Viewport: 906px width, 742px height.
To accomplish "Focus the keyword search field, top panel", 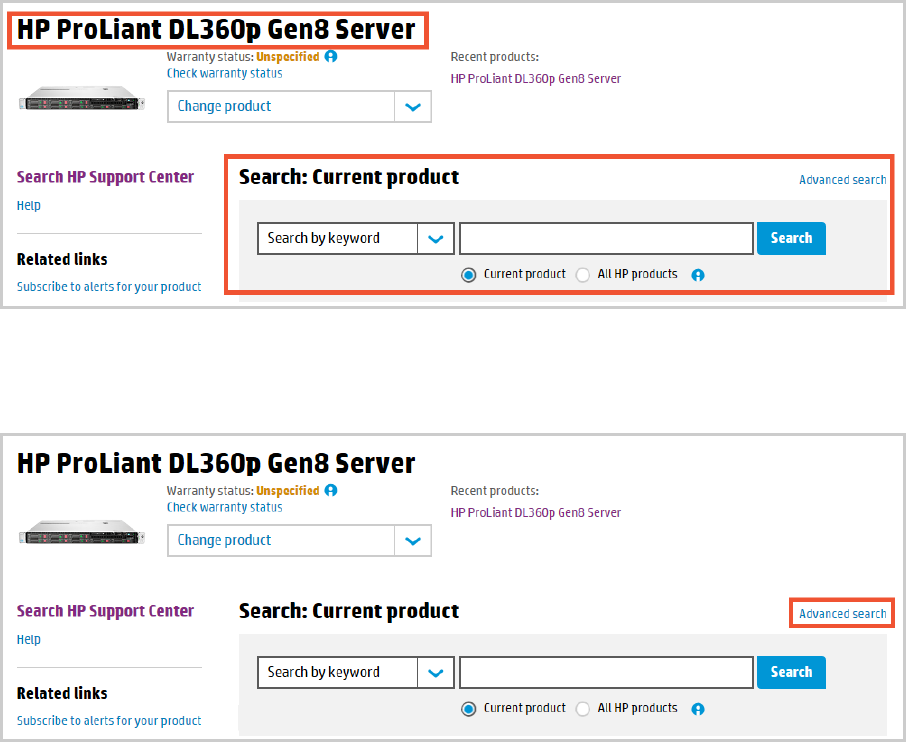I will coord(606,238).
